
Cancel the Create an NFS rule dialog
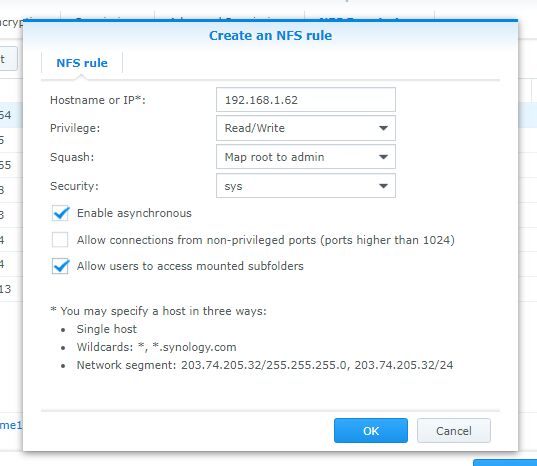click(x=454, y=431)
